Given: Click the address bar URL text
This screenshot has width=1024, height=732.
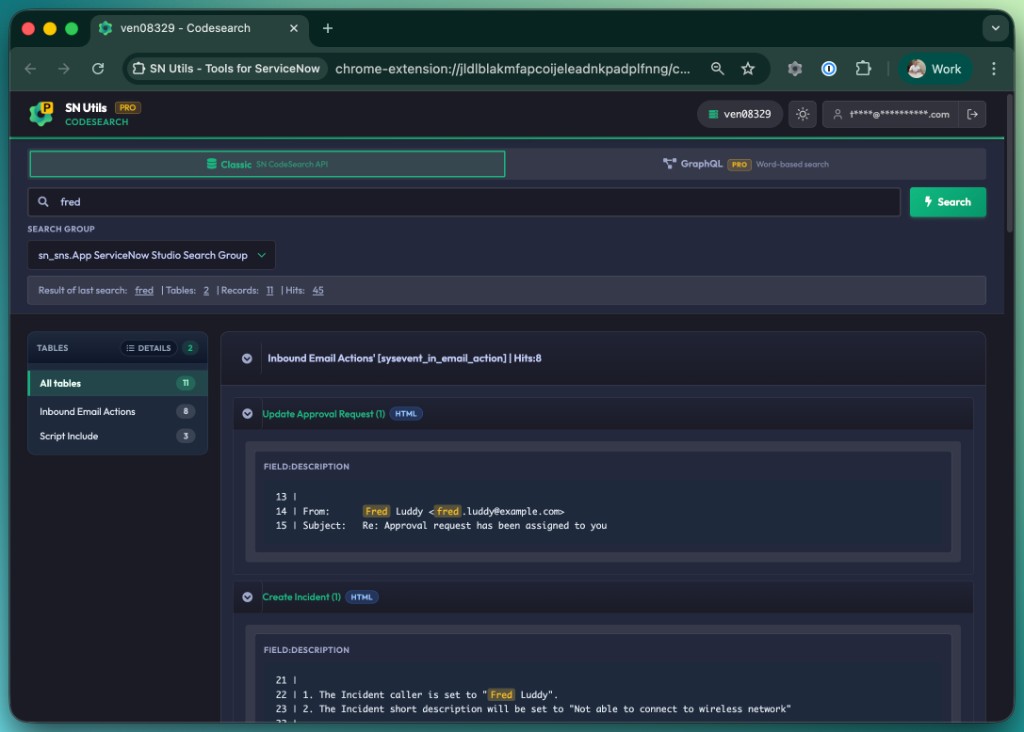Looking at the screenshot, I should tap(513, 69).
